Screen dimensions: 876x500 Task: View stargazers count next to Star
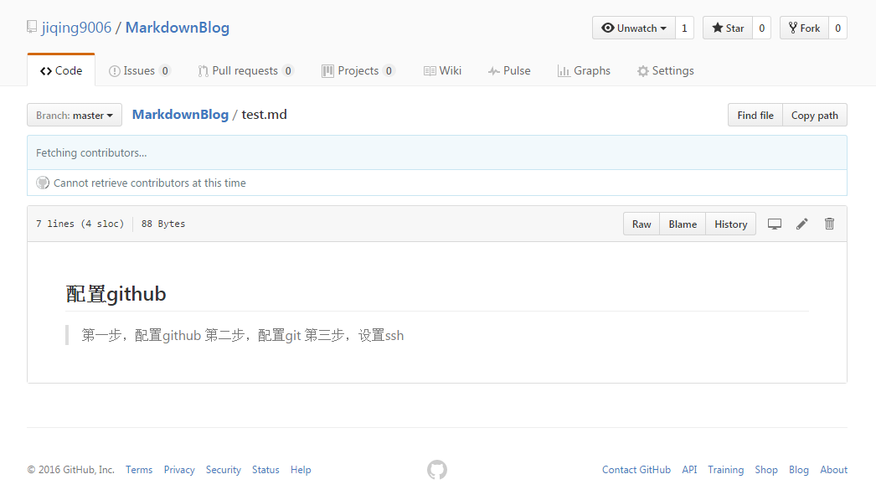pos(761,28)
